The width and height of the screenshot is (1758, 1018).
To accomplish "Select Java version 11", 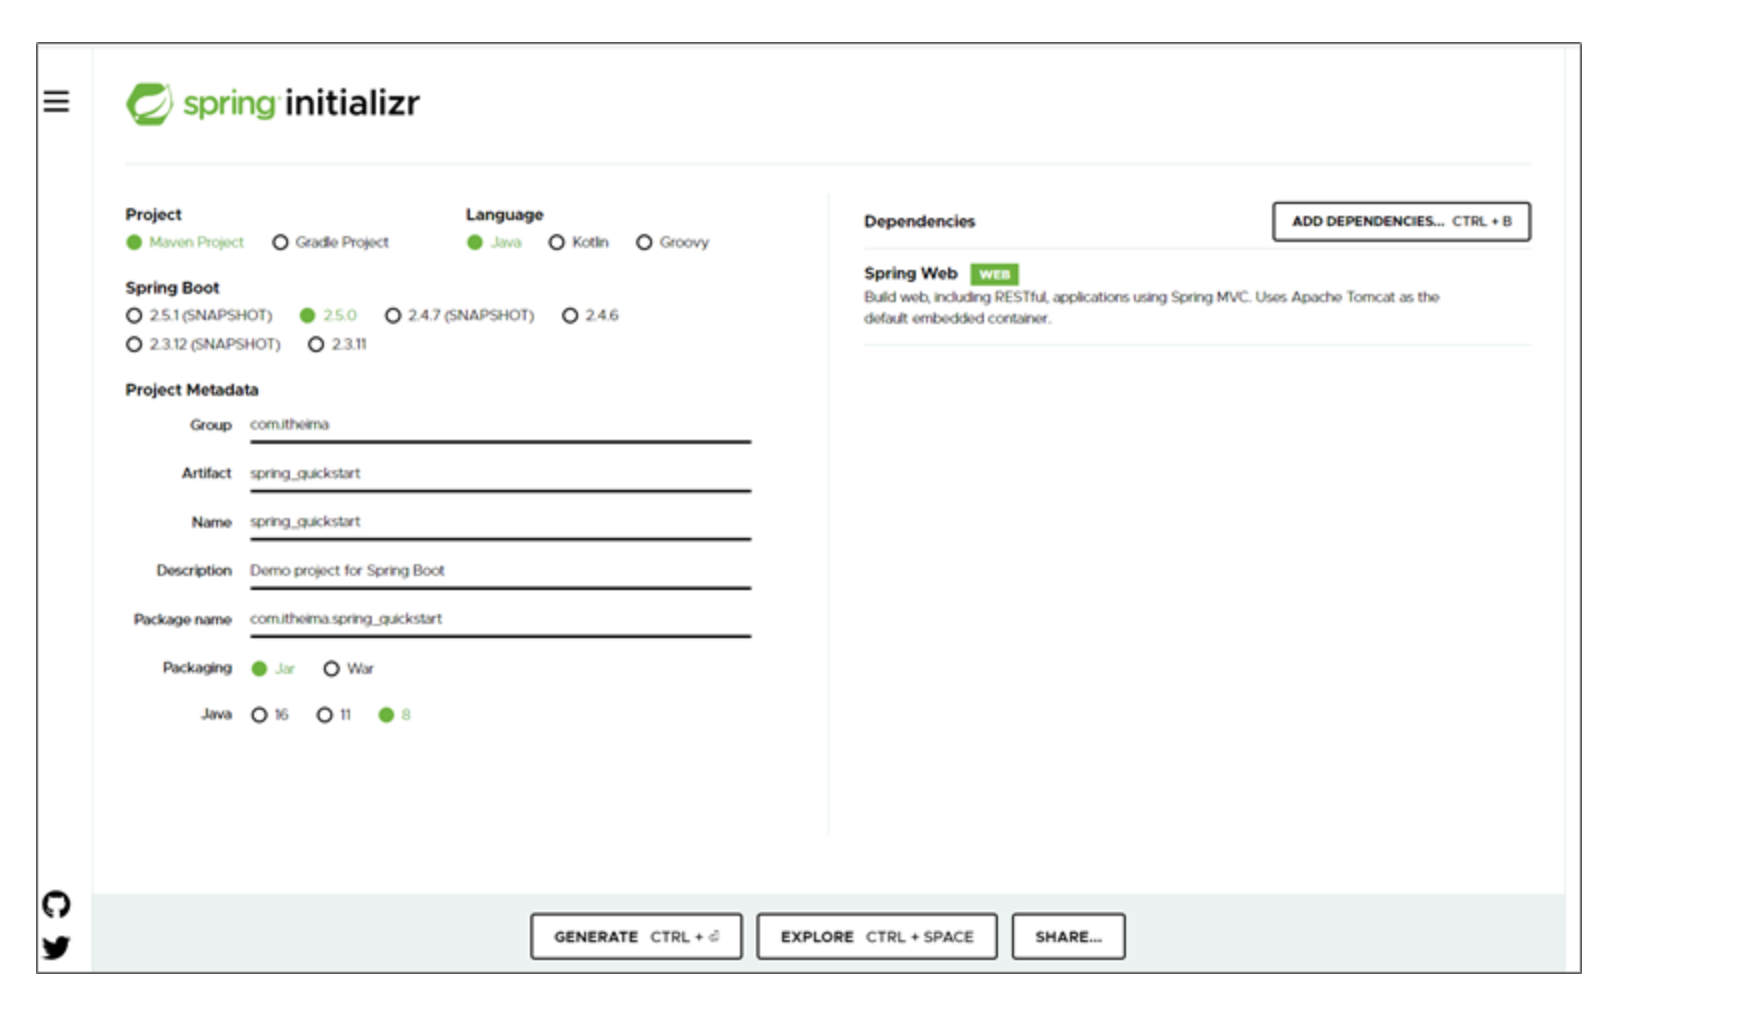I will coord(324,715).
